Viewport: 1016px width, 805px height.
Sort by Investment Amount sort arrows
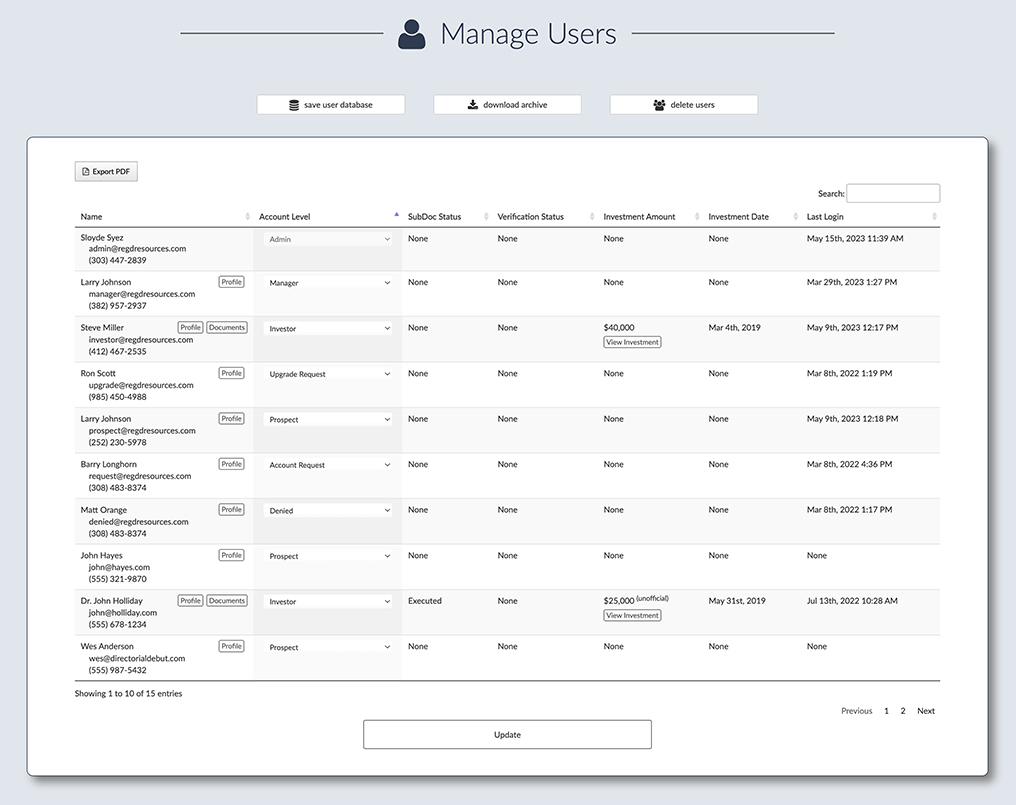[697, 216]
